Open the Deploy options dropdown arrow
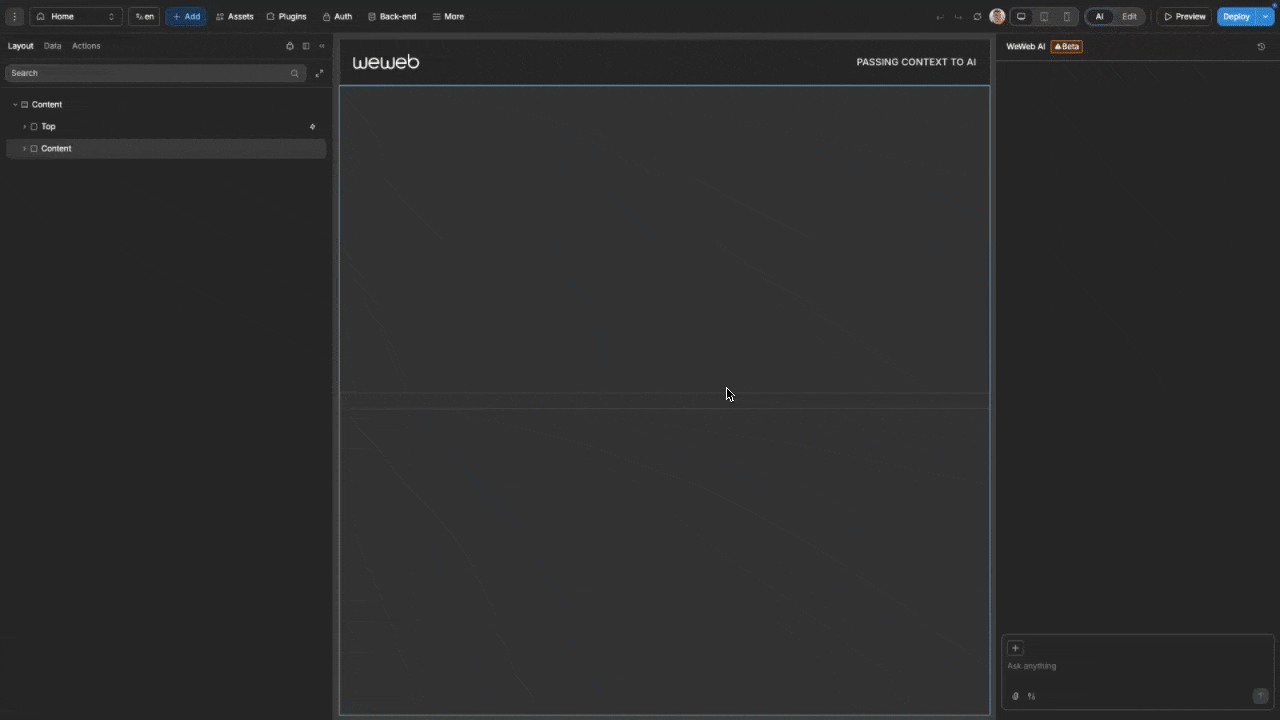 [1265, 16]
